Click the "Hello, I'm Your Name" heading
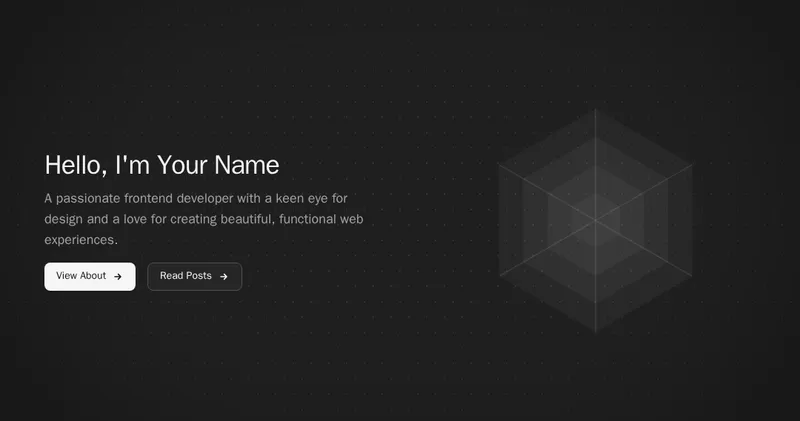The width and height of the screenshot is (800, 421). 162,165
